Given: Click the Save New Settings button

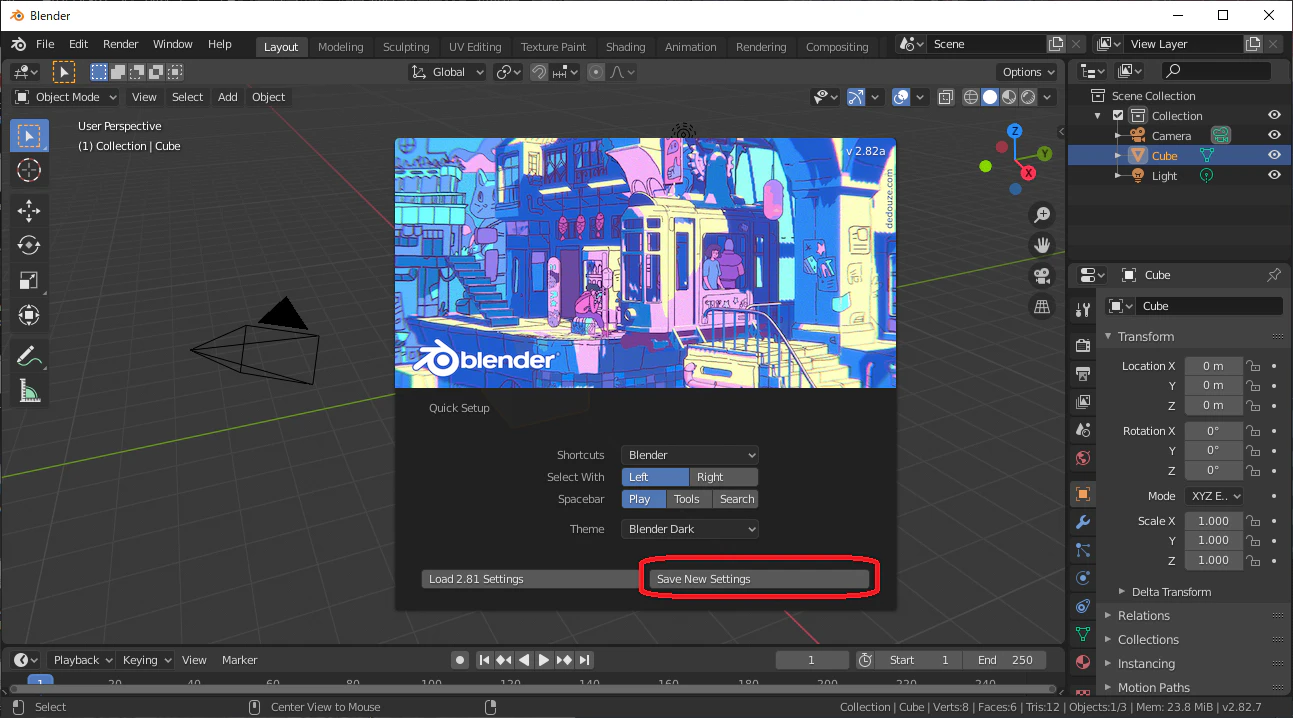Looking at the screenshot, I should [x=759, y=579].
